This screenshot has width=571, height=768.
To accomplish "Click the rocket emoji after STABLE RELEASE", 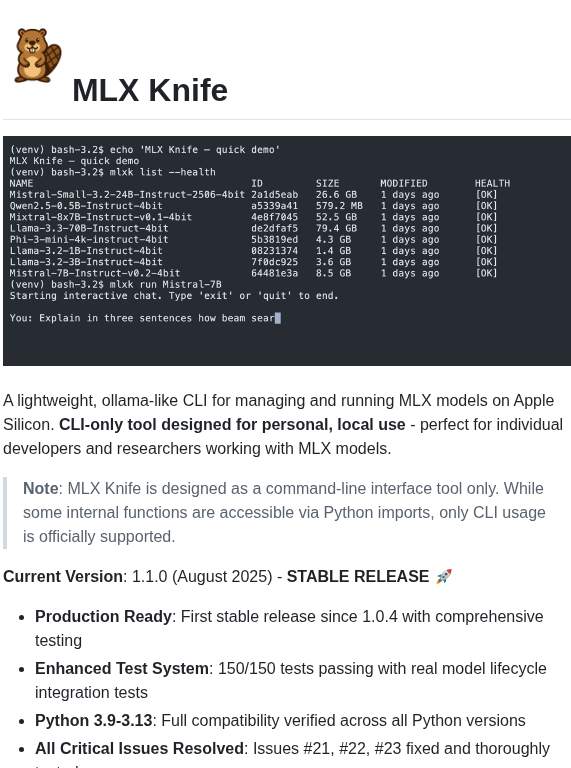I will point(444,576).
